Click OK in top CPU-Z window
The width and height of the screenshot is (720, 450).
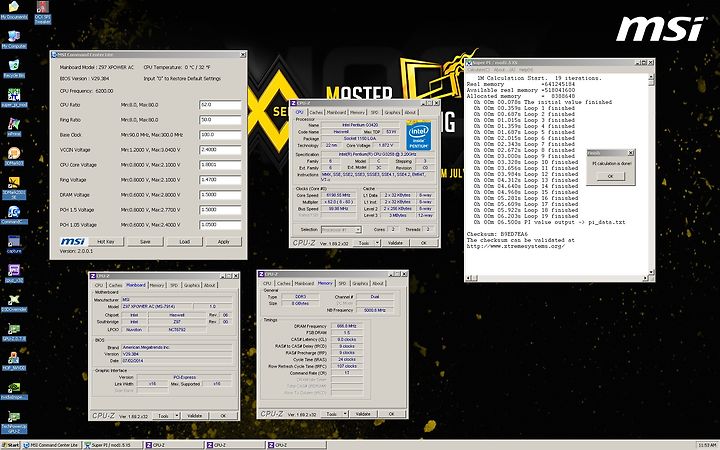tap(423, 242)
